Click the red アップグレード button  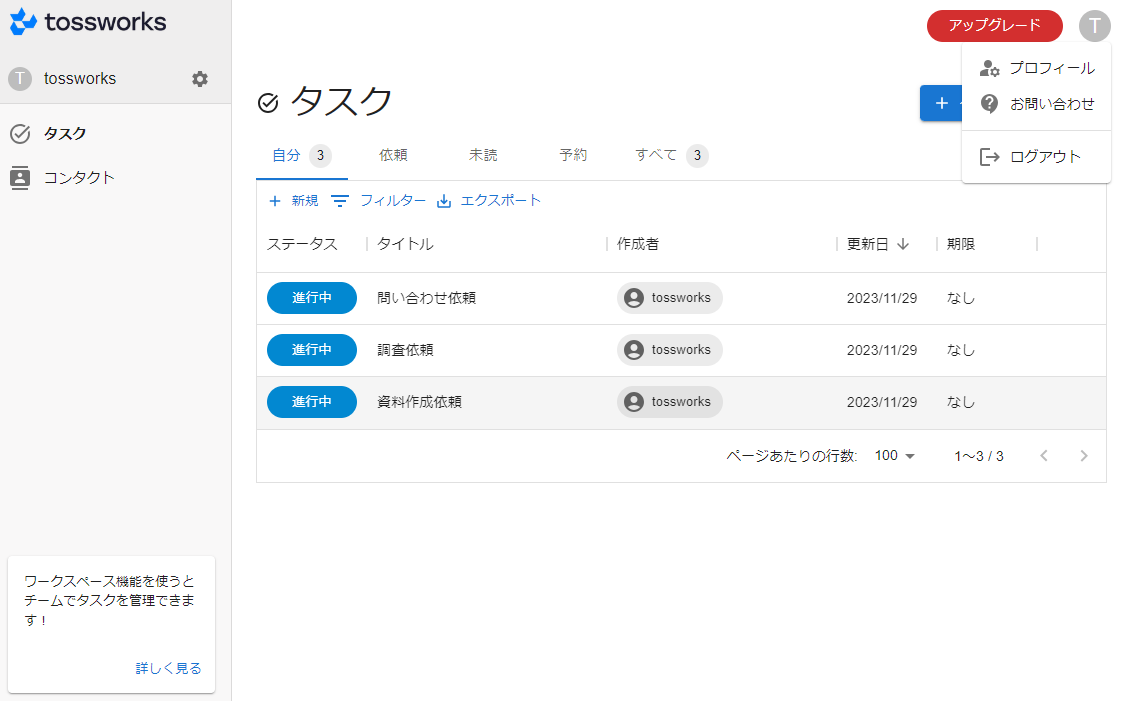994,26
